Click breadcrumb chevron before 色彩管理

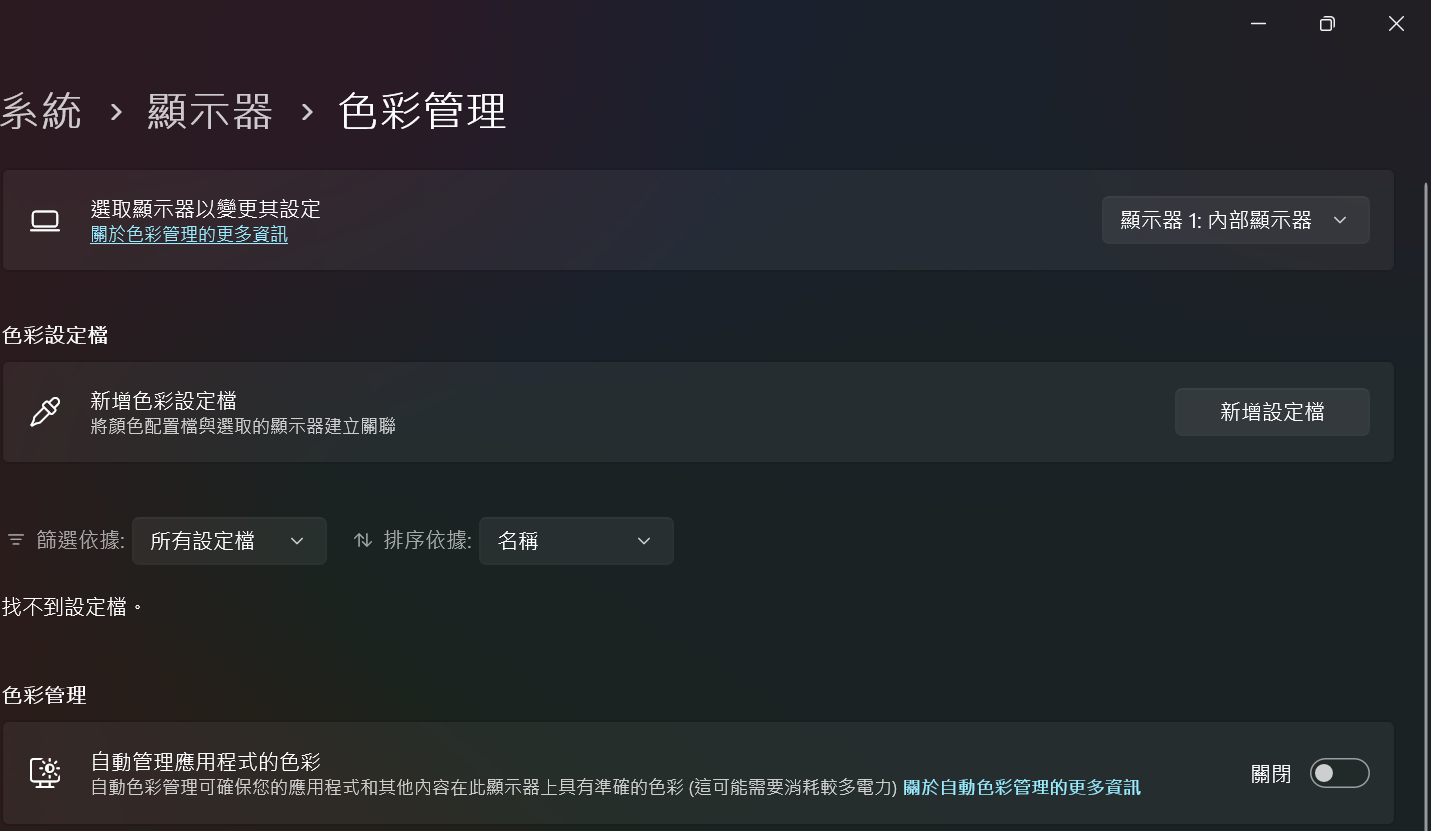(x=307, y=111)
